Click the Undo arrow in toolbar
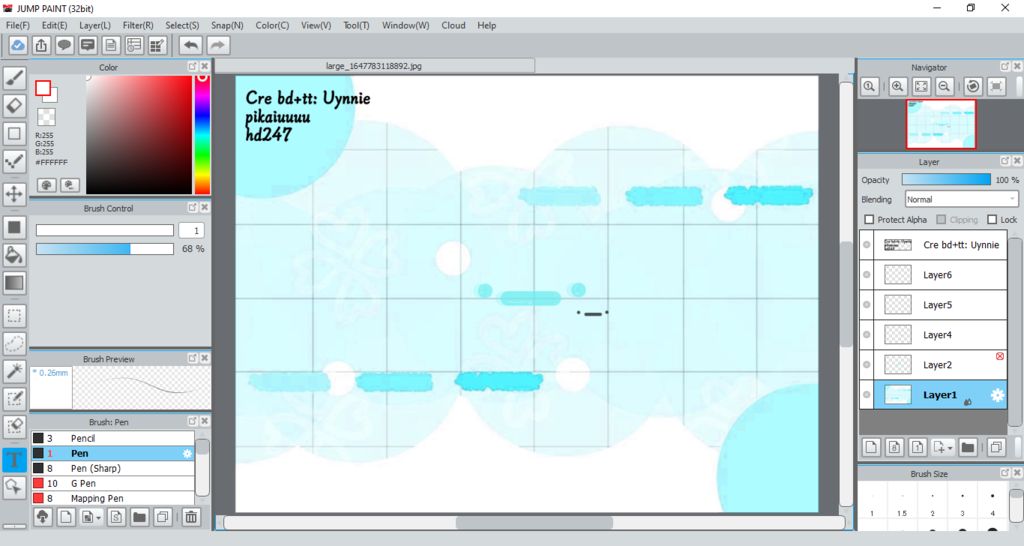Viewport: 1024px width, 546px height. tap(191, 46)
